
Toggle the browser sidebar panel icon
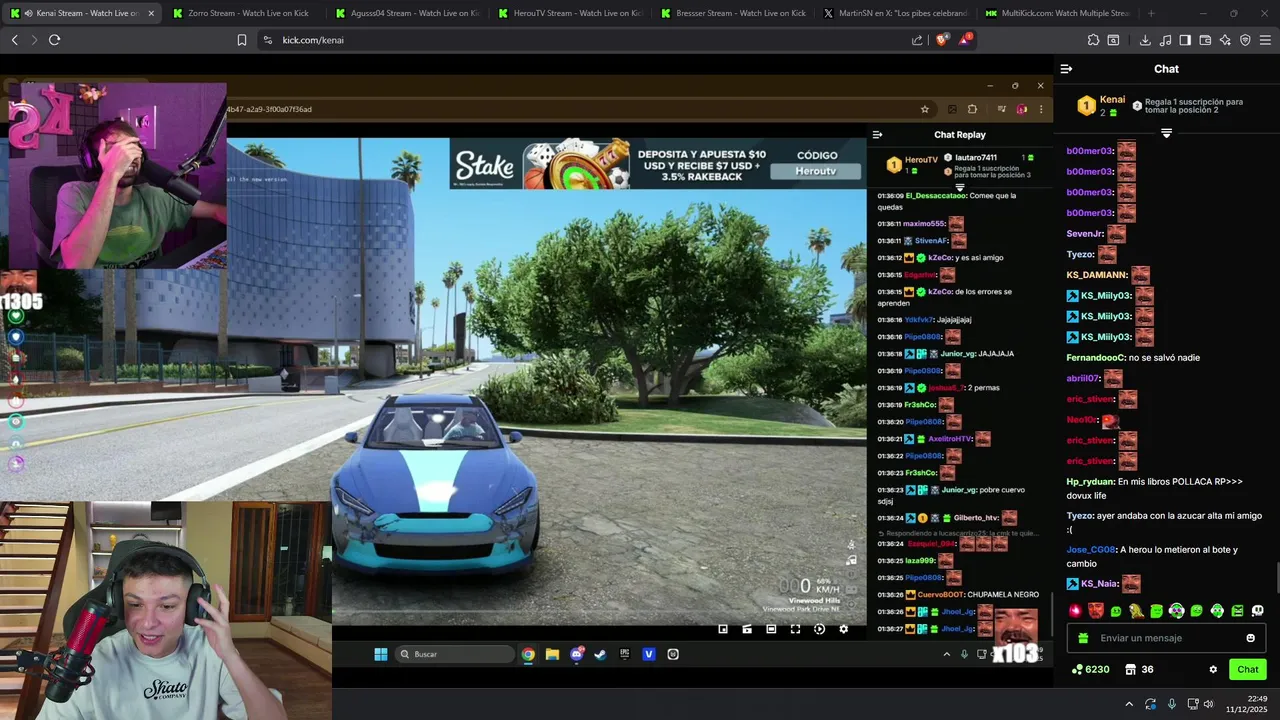[1185, 40]
